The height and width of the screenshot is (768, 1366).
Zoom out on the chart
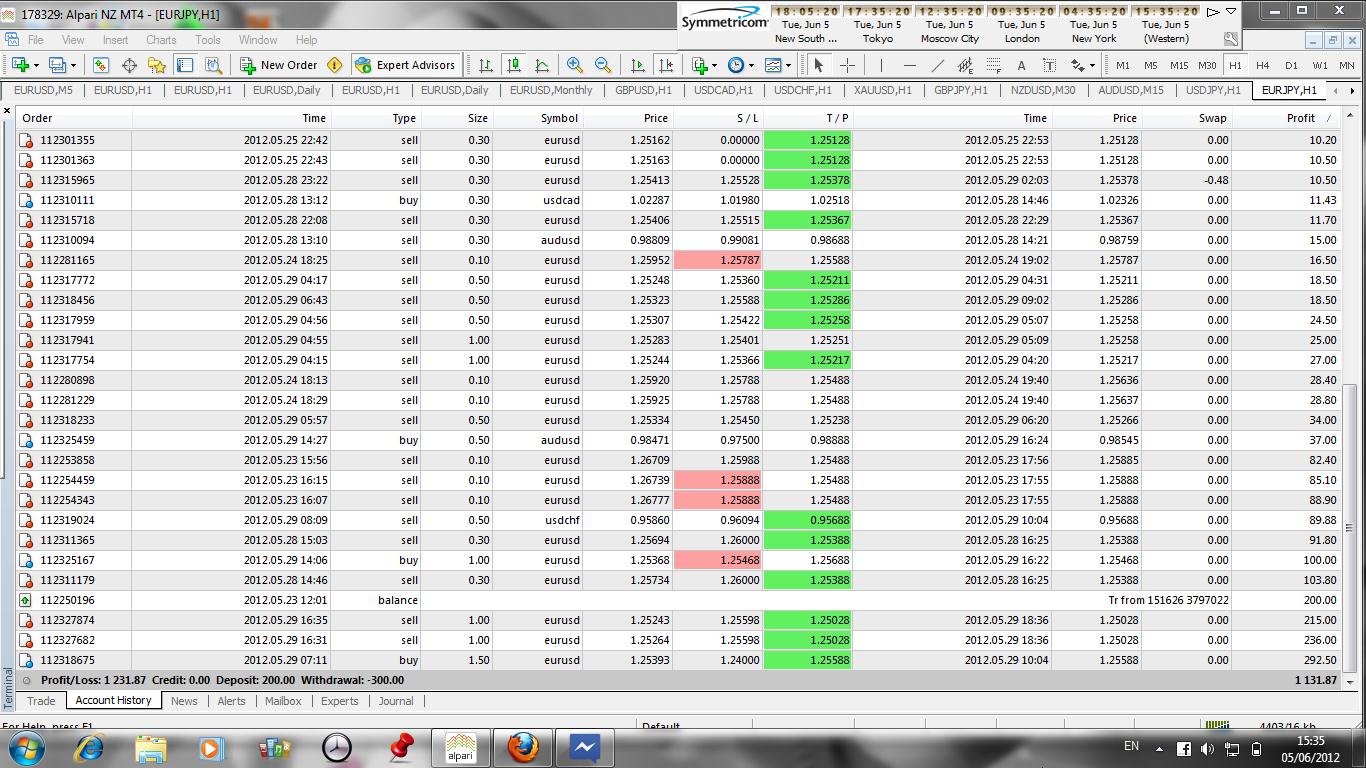603,65
